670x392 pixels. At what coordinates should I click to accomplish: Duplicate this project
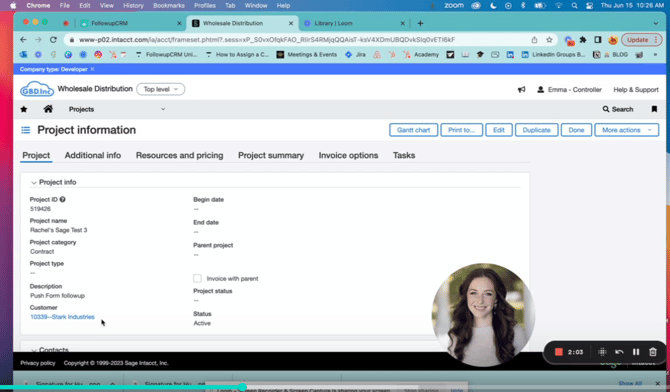pos(536,130)
